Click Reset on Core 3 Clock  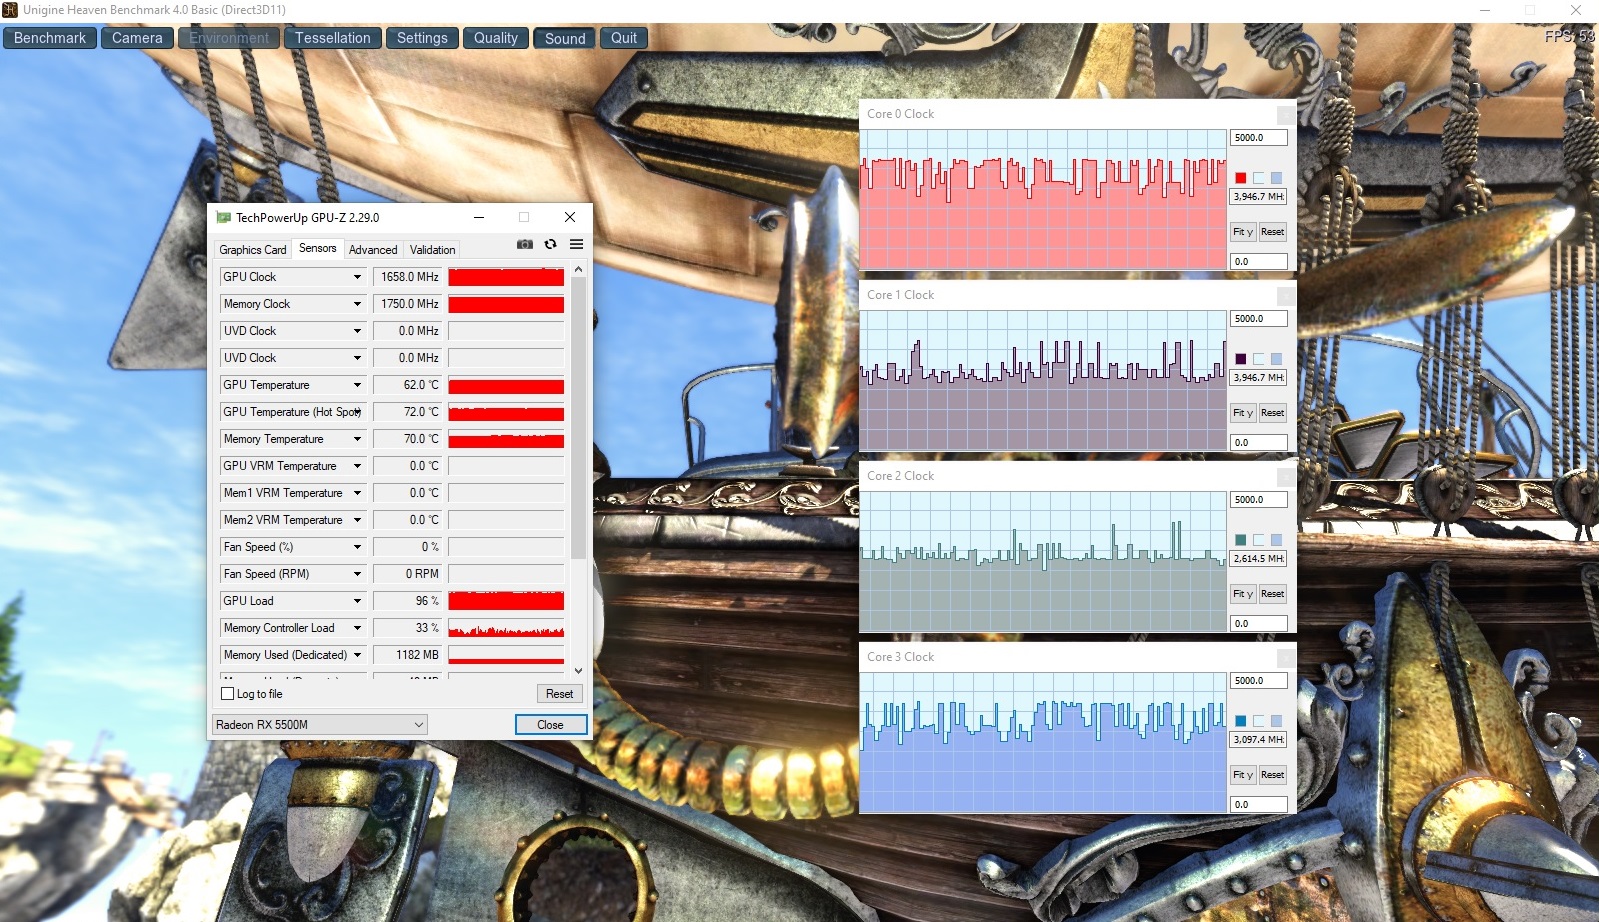(x=1272, y=775)
